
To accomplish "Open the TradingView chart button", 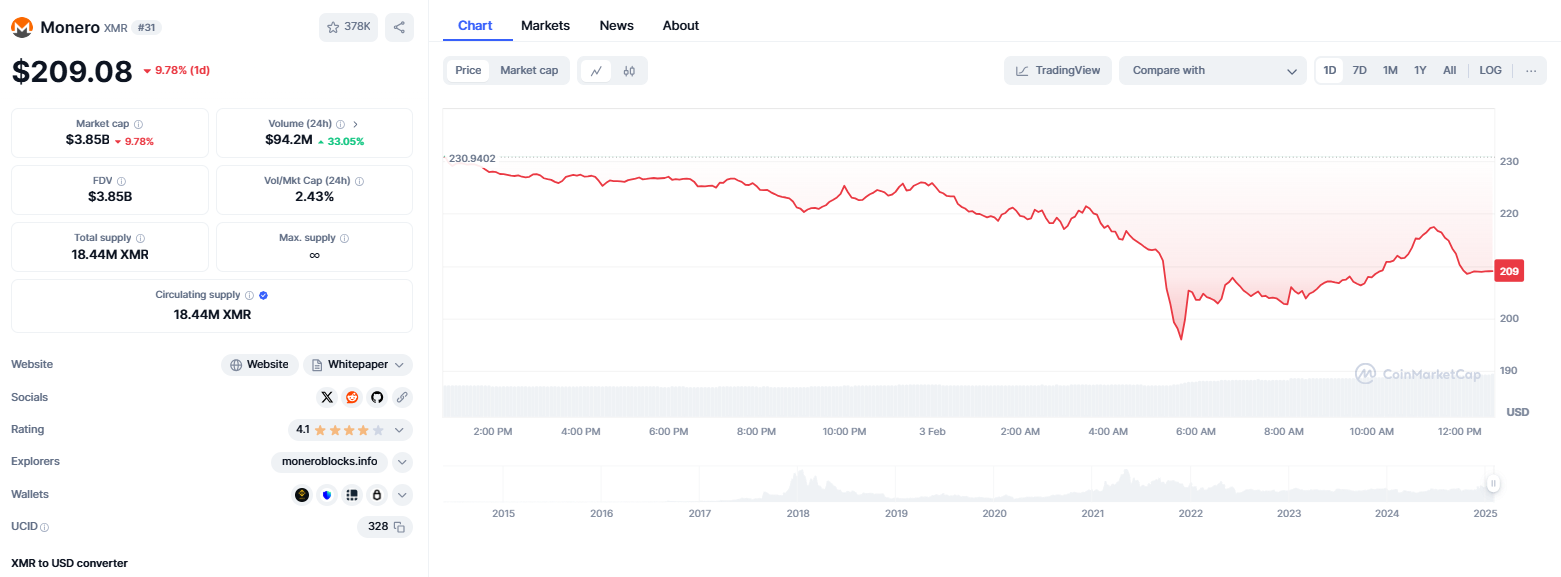I will tap(1058, 70).
